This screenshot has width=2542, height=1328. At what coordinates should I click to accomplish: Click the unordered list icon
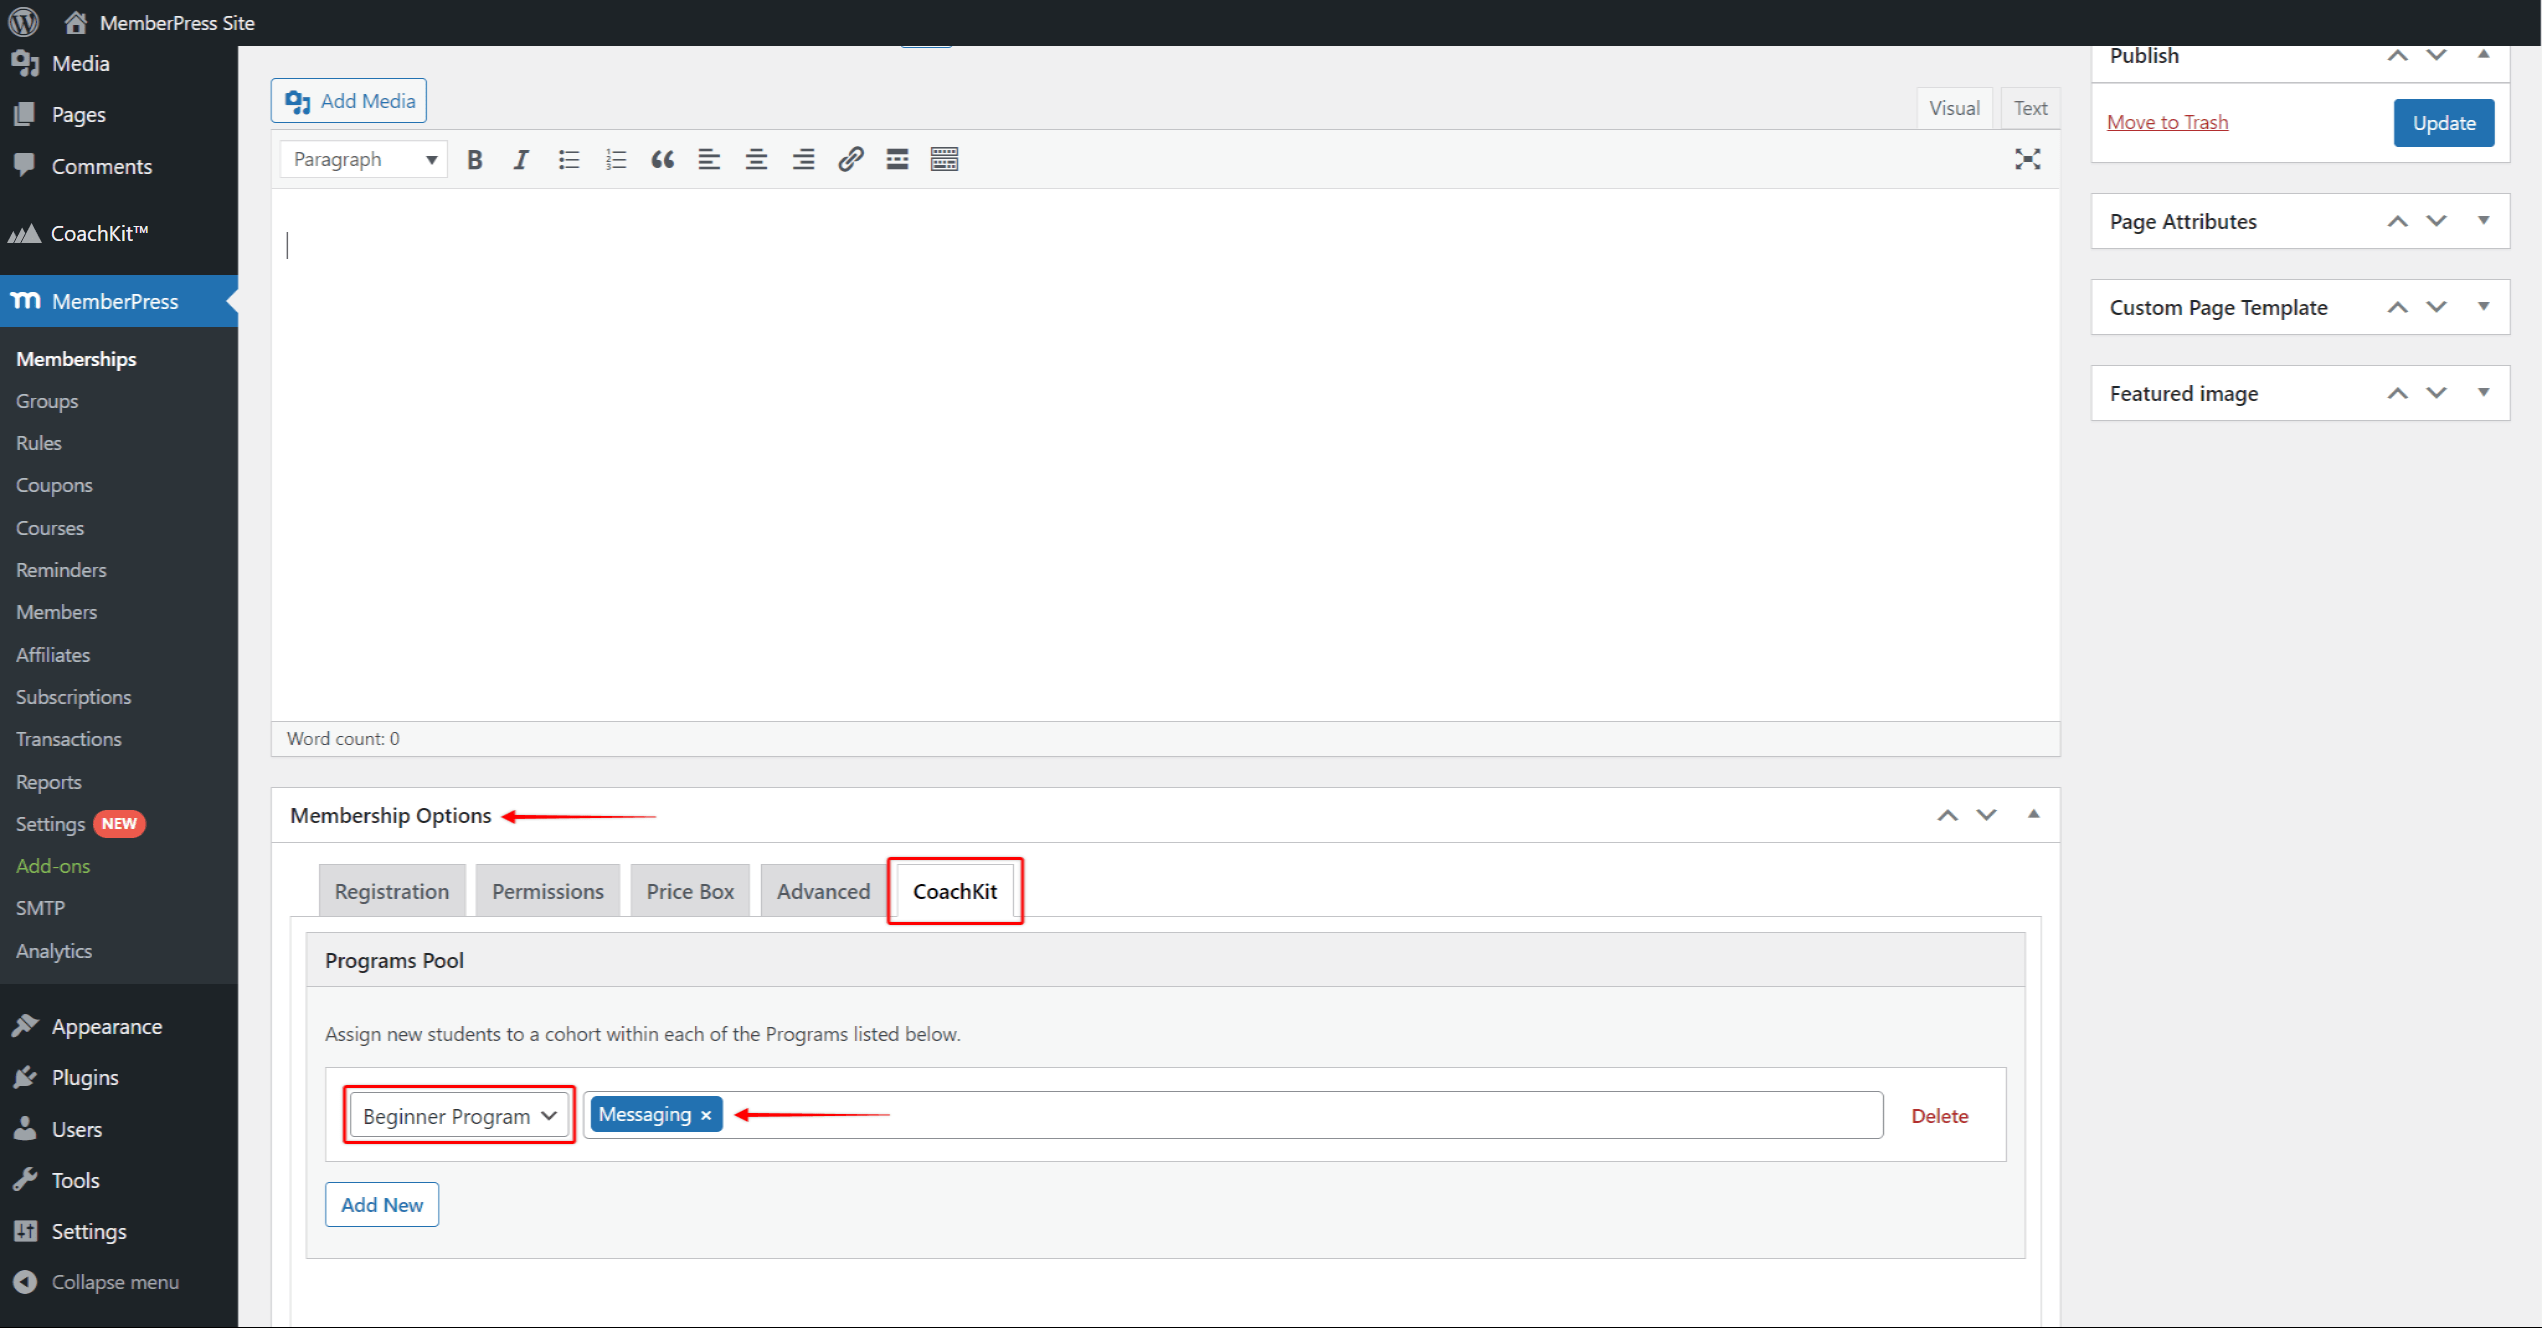(570, 160)
